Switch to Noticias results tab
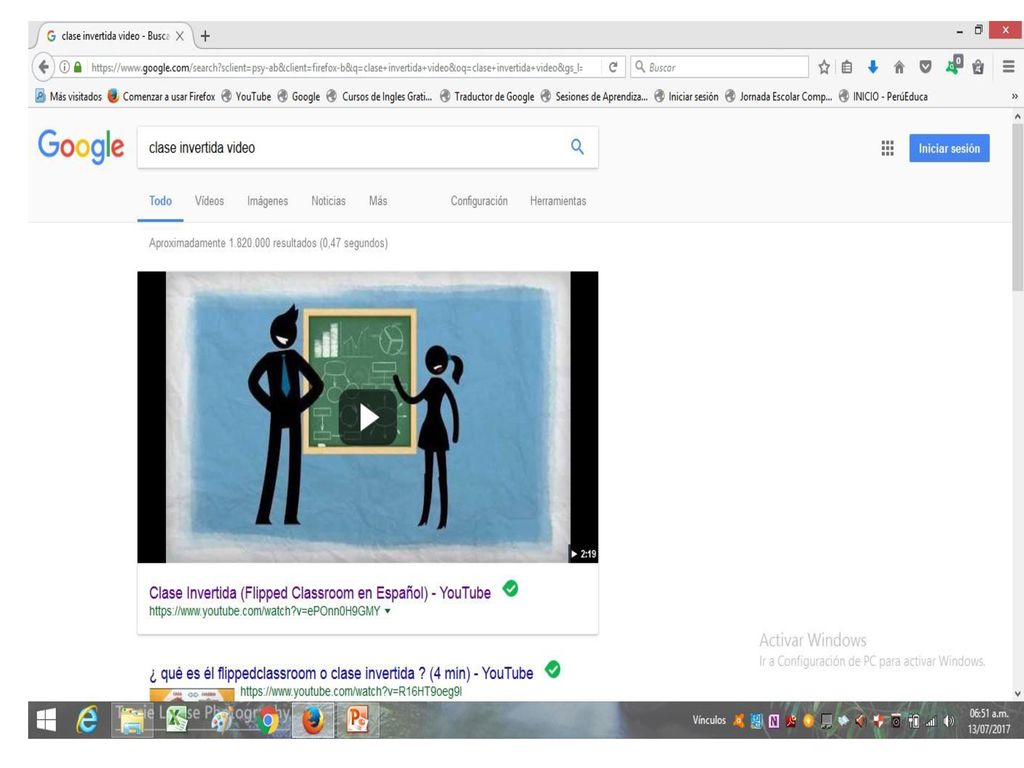This screenshot has width=1024, height=768. 328,201
